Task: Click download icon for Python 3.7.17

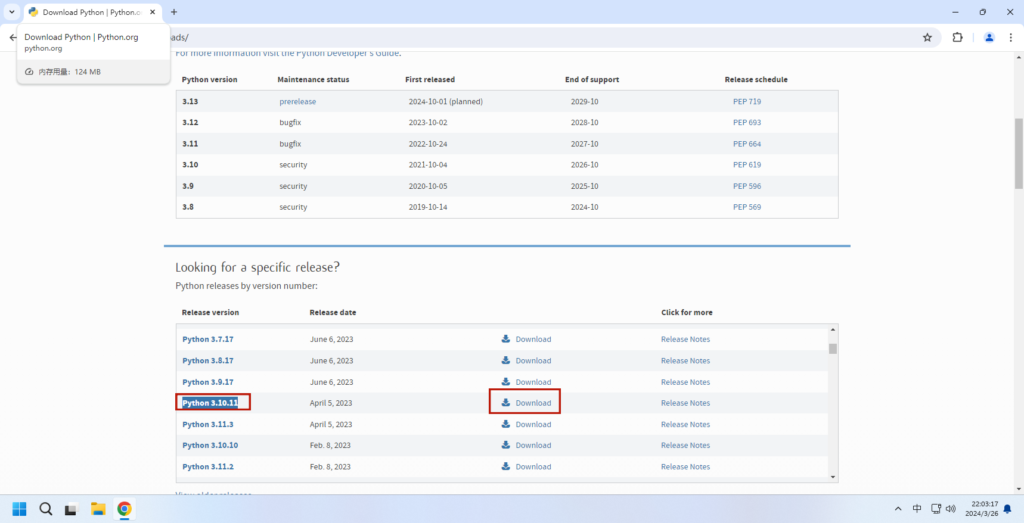Action: pyautogui.click(x=505, y=339)
